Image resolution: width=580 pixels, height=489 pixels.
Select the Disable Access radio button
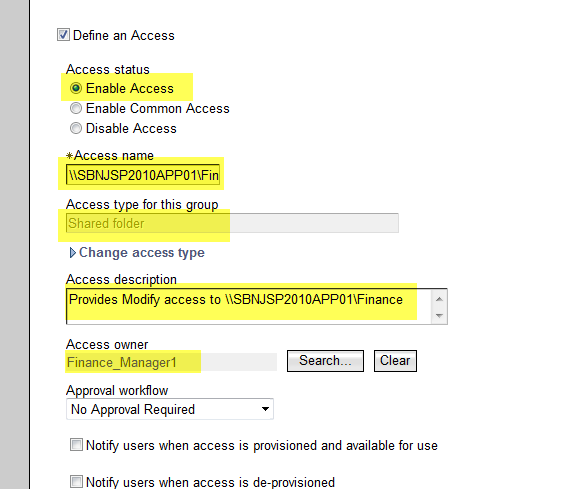click(76, 128)
